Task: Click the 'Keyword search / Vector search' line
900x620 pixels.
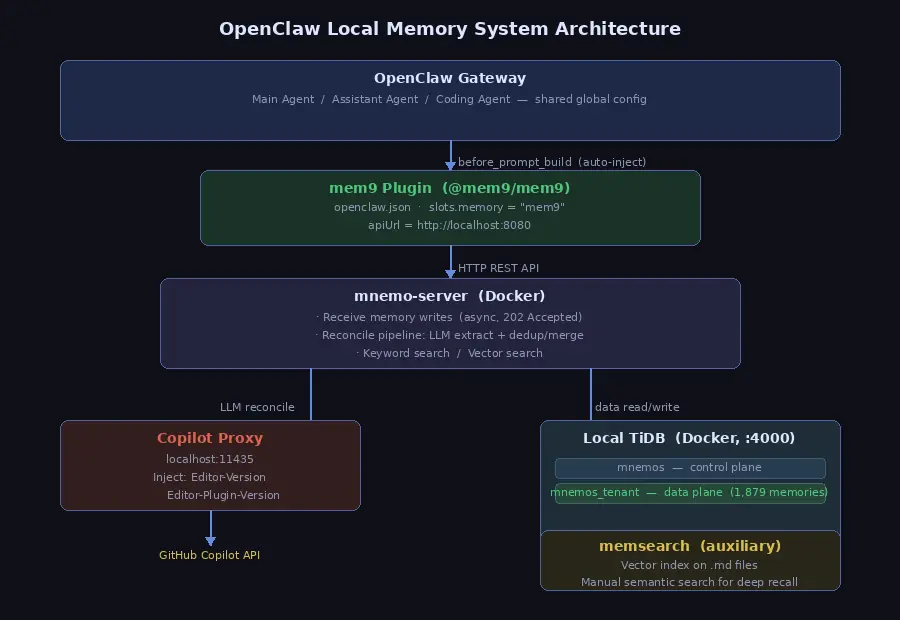Action: click(450, 353)
